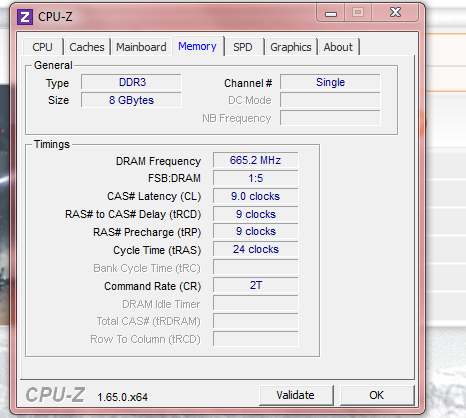The height and width of the screenshot is (418, 466).
Task: Click the 8 GBytes size field
Action: 131,100
